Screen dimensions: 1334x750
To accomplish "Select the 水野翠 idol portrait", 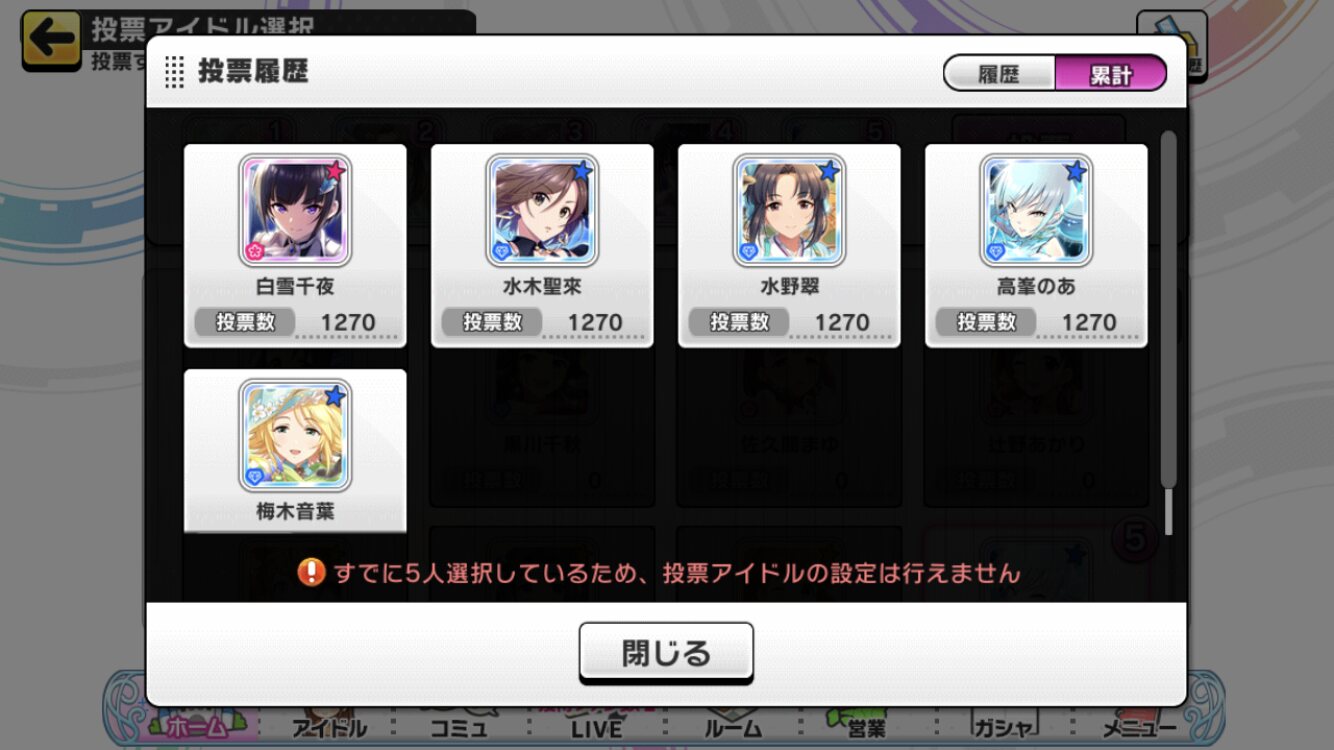I will [789, 210].
